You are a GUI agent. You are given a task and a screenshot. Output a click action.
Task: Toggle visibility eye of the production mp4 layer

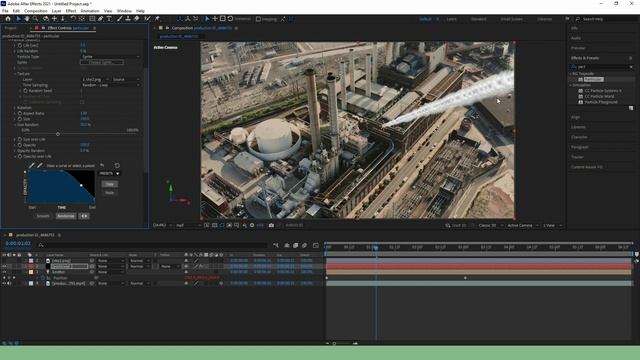tap(4, 283)
